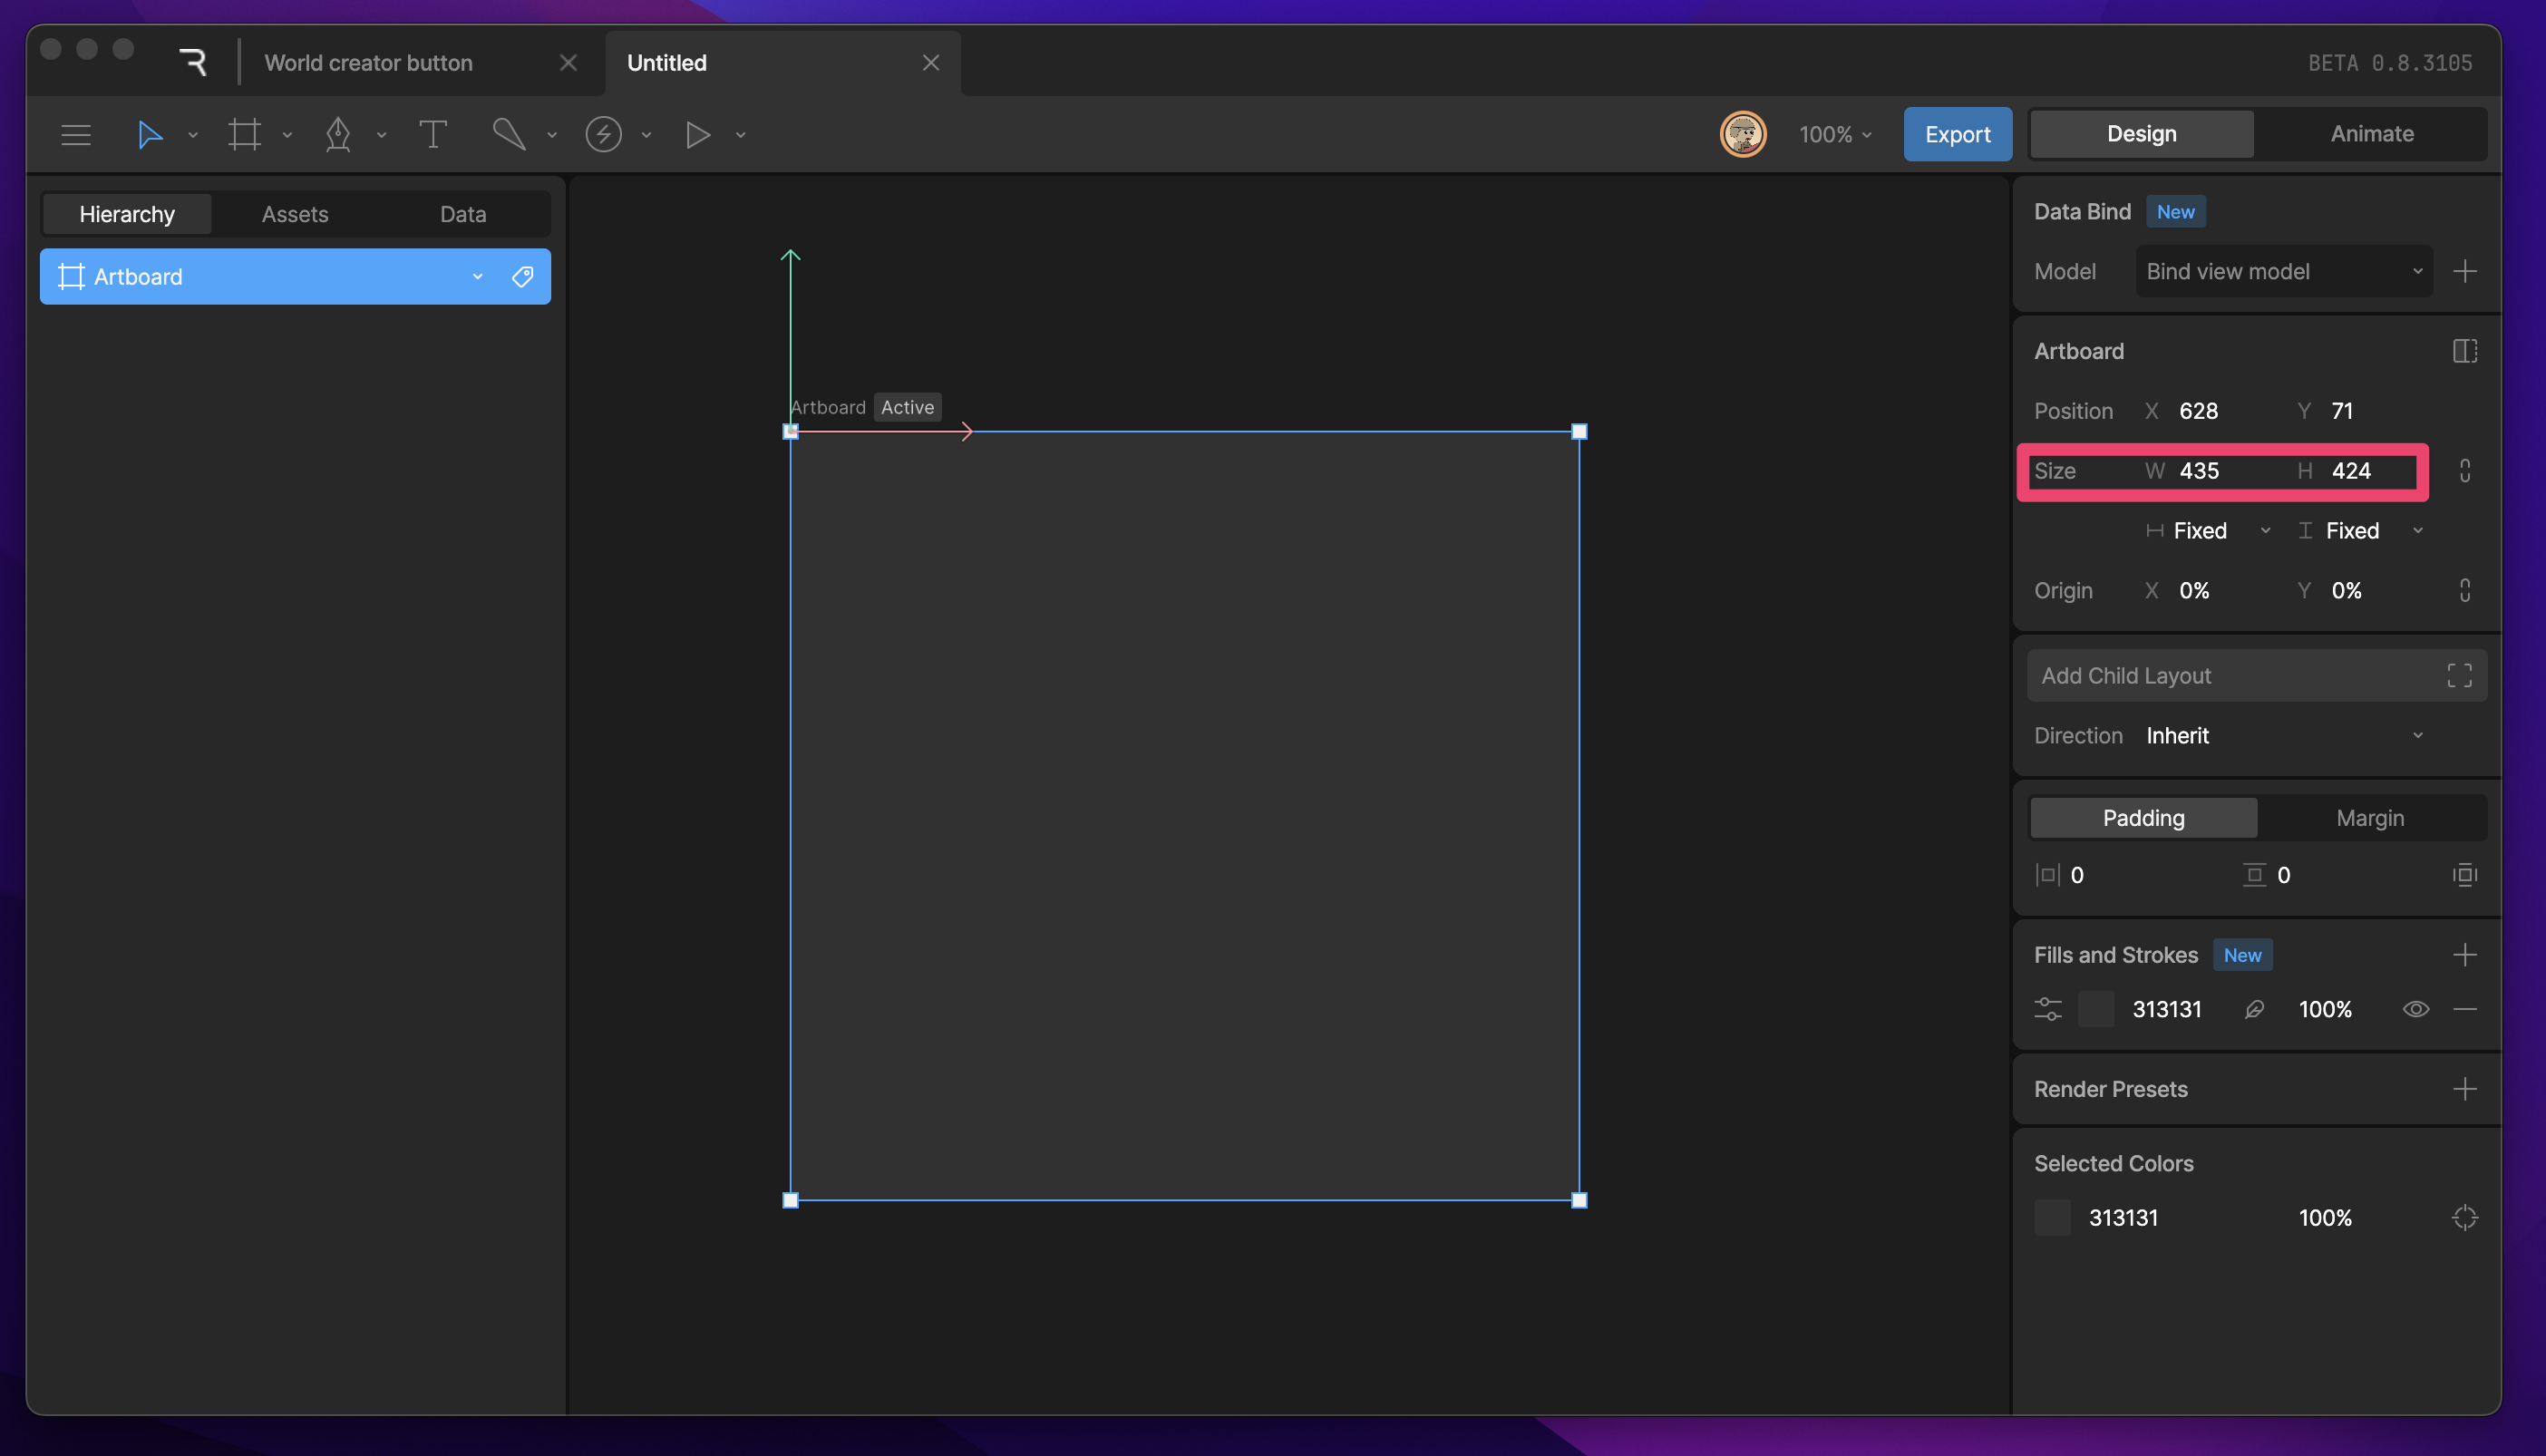Switch to the Assets tab
The image size is (2546, 1456).
[295, 214]
